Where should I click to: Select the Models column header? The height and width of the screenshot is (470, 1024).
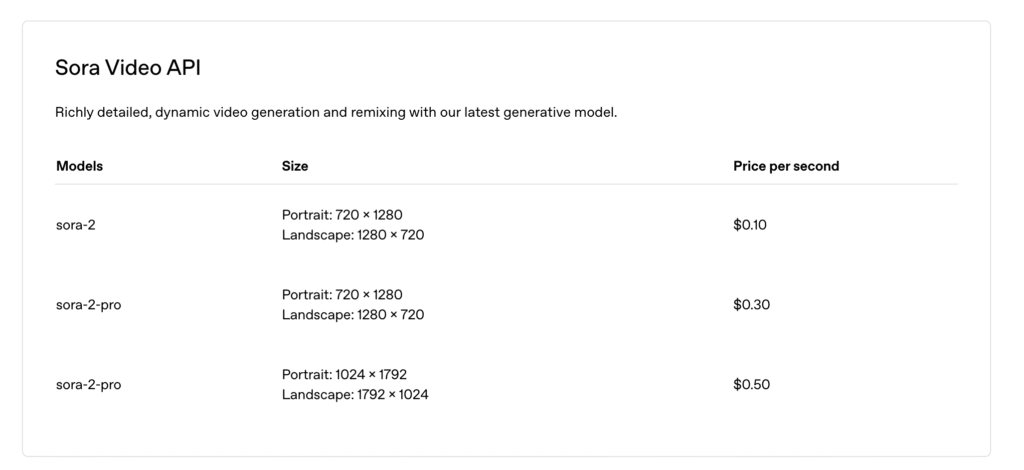pos(79,166)
